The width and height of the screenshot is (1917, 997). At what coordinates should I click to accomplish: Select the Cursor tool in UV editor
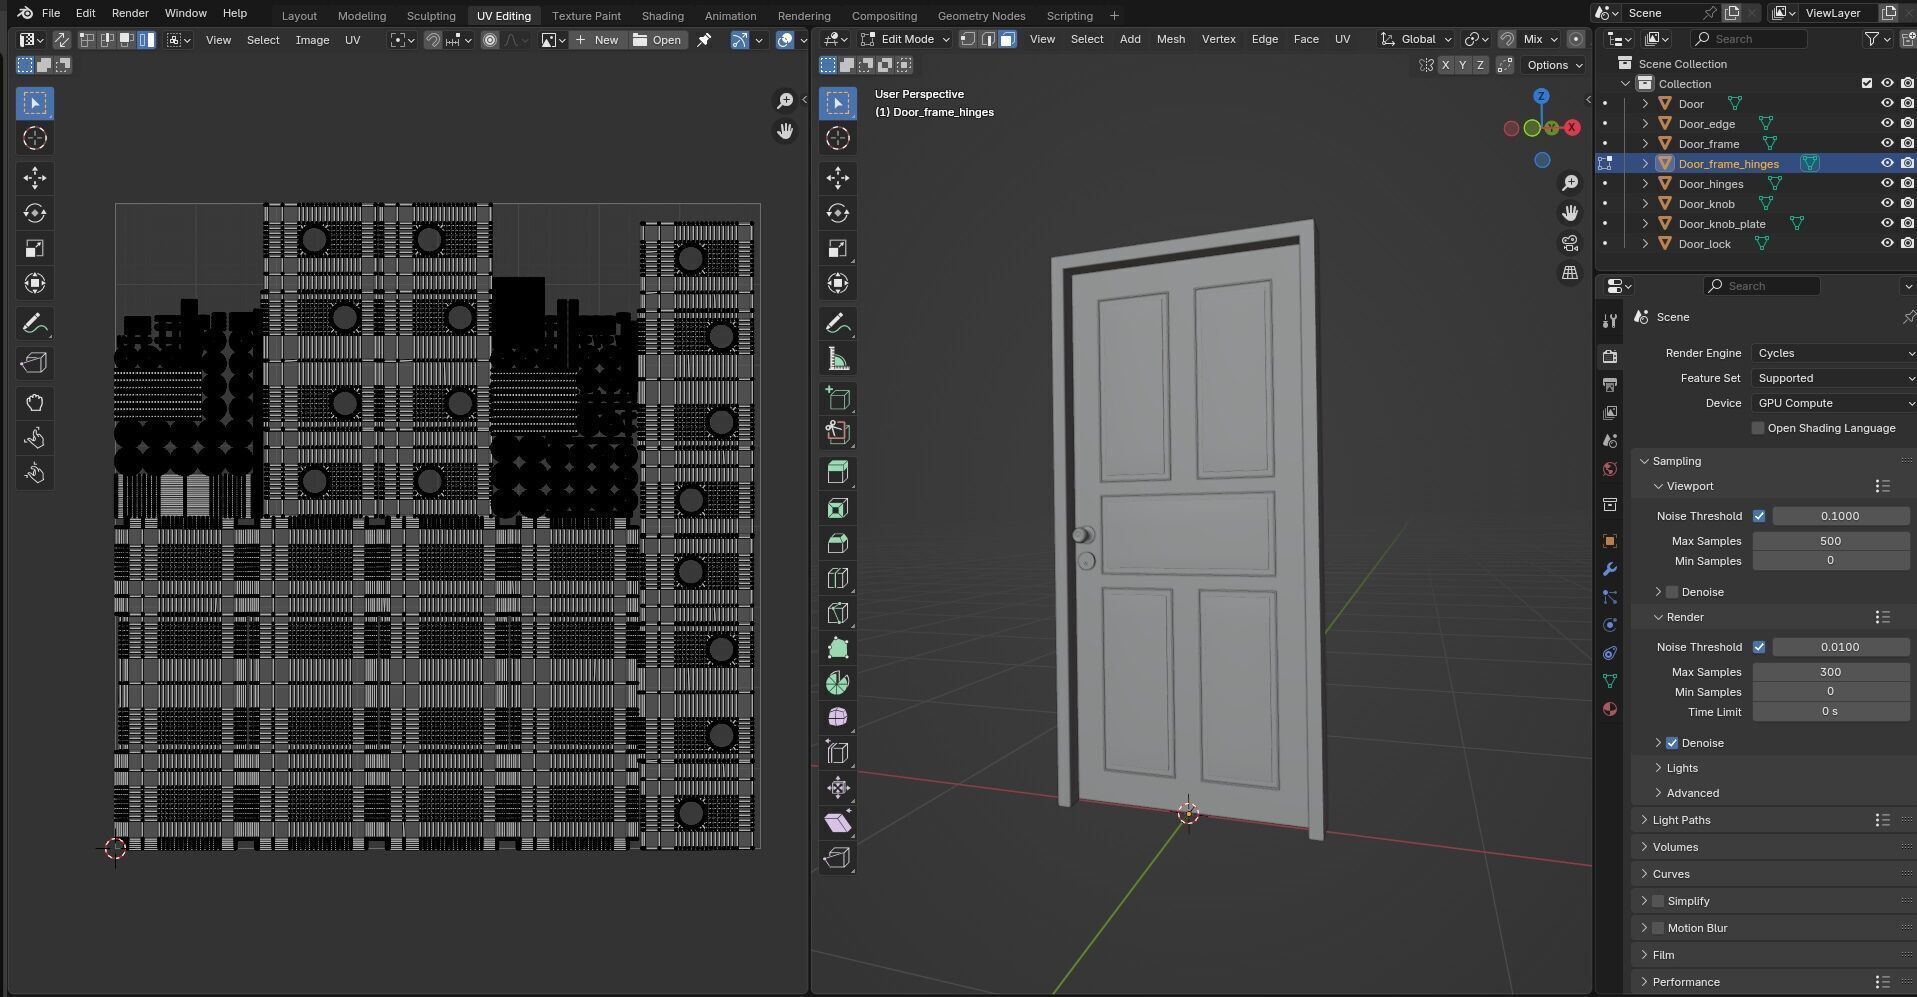tap(35, 138)
